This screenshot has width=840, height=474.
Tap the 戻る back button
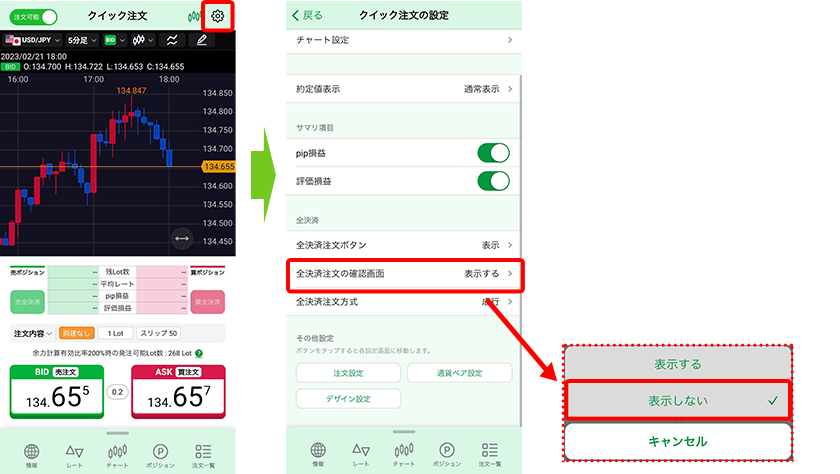[308, 16]
